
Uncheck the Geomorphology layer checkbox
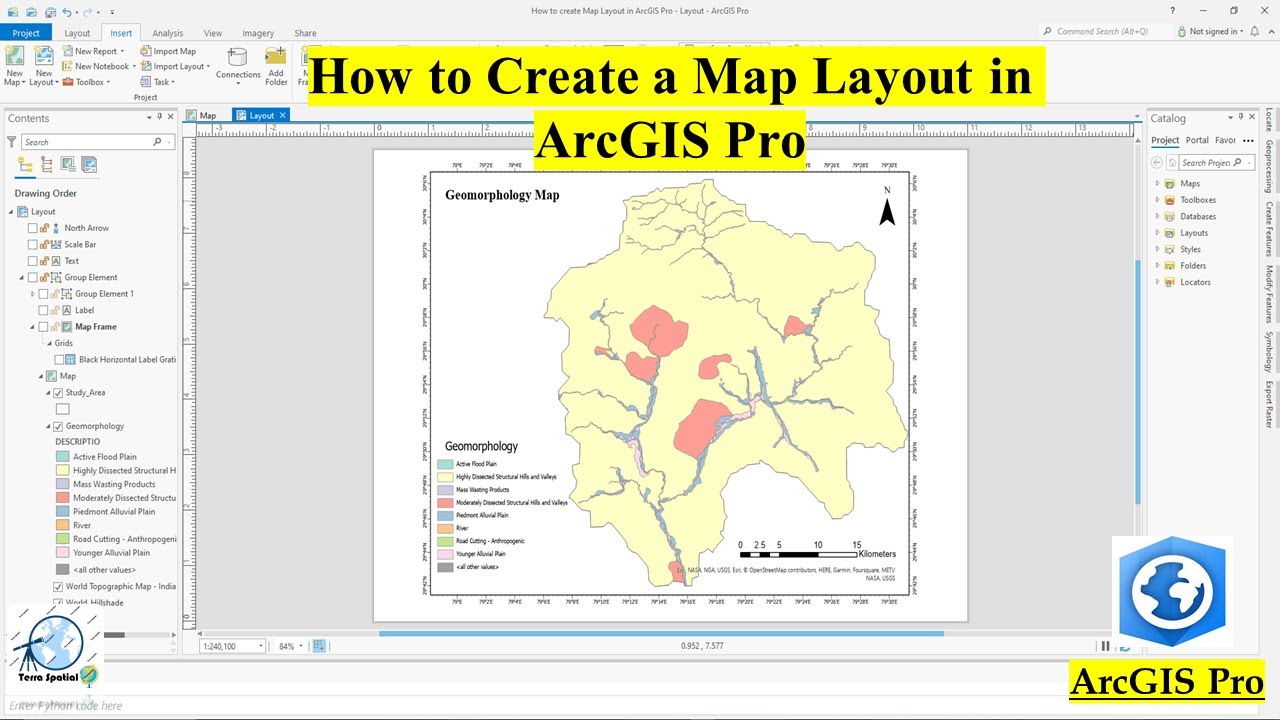click(58, 426)
